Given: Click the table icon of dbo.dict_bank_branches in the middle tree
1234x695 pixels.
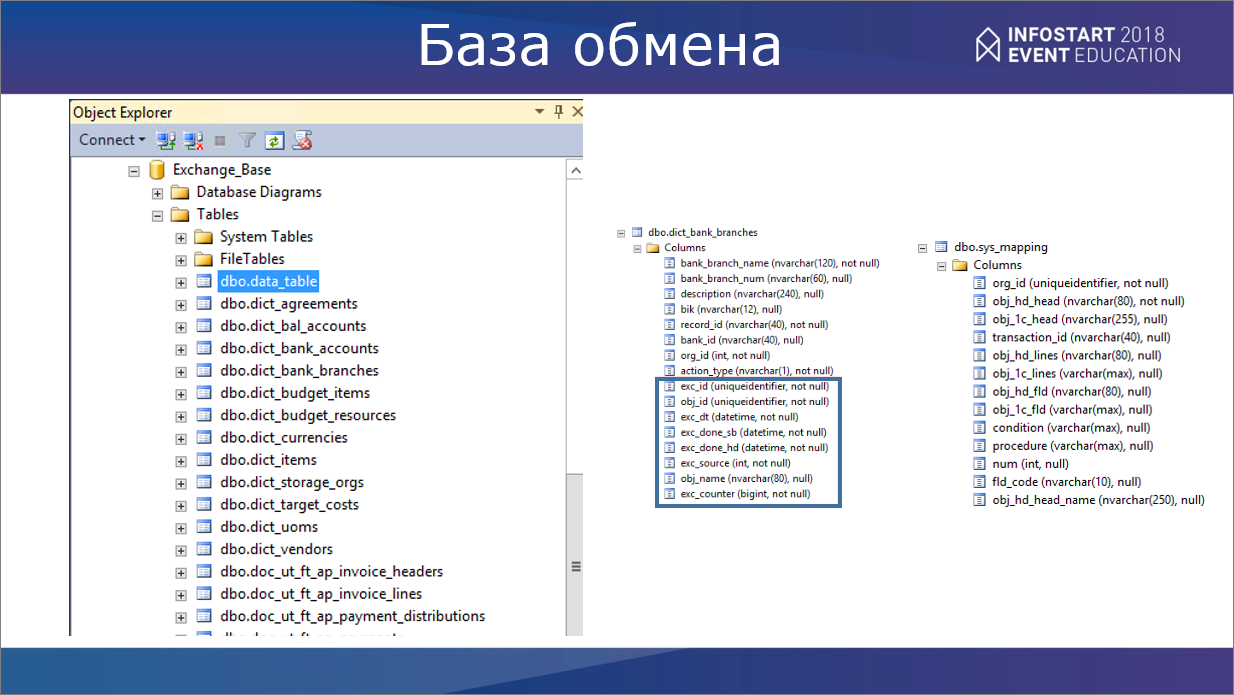Looking at the screenshot, I should pyautogui.click(x=638, y=233).
